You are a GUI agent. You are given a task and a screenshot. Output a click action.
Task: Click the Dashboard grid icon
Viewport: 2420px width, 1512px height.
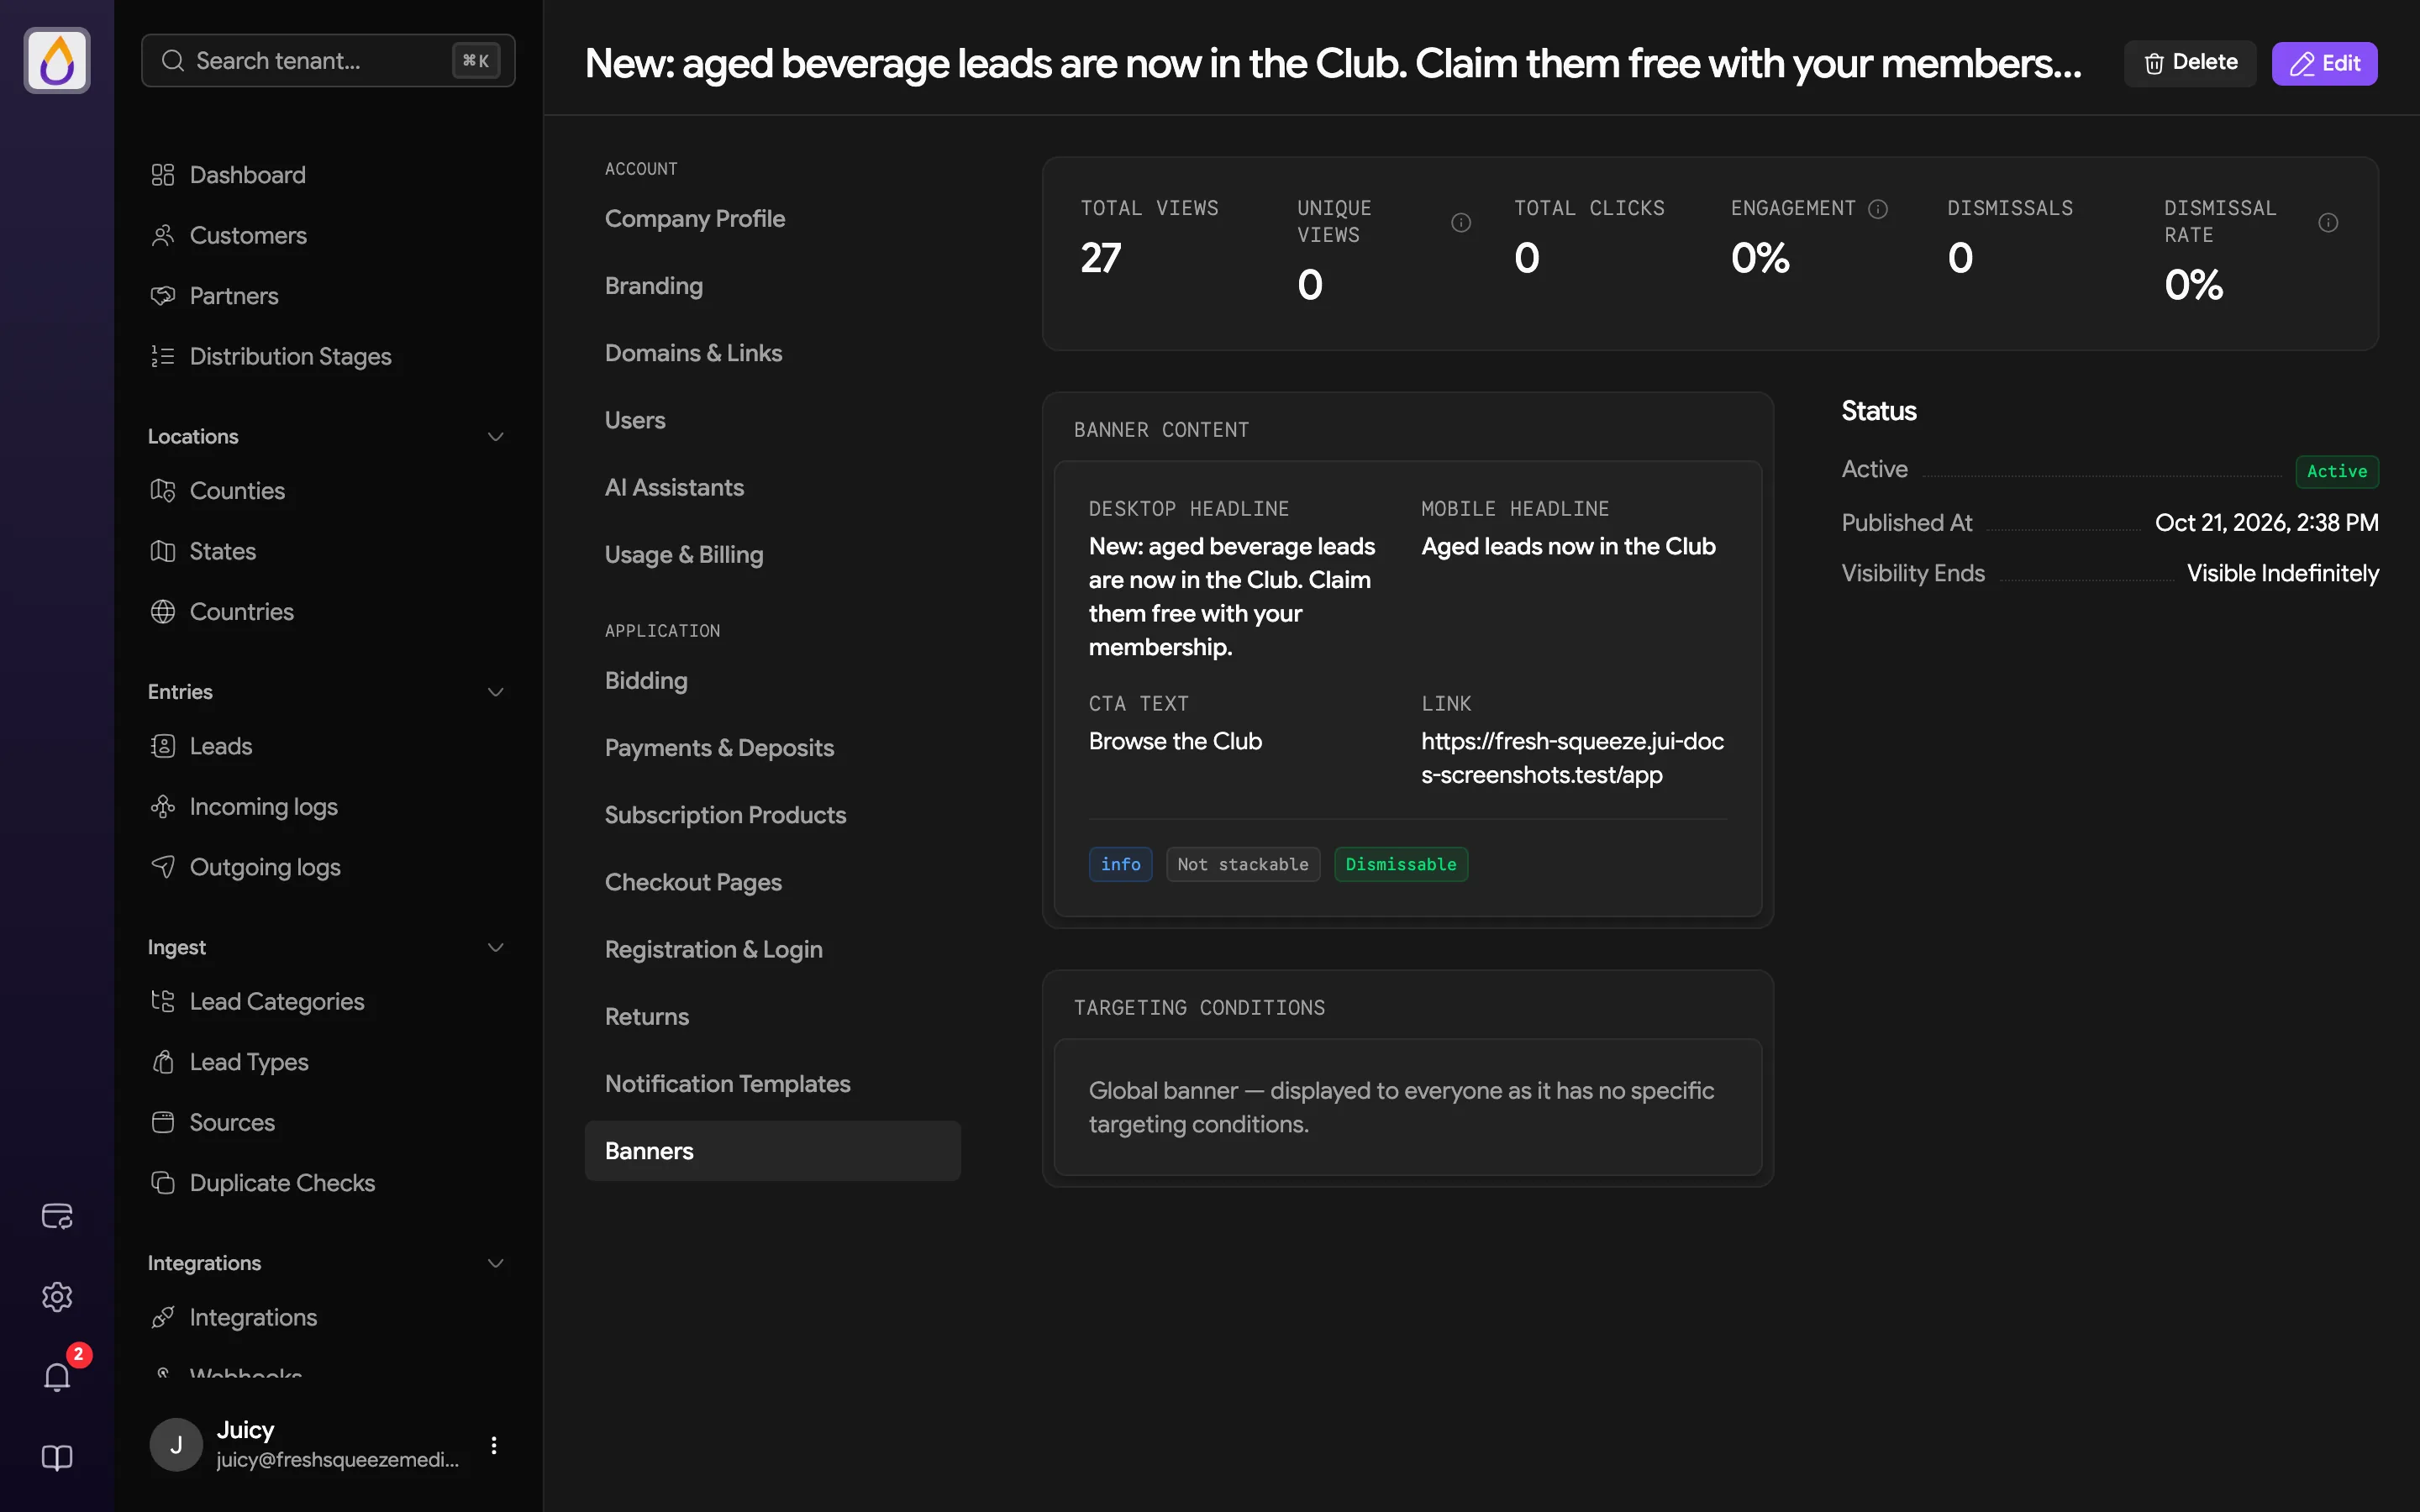163,175
